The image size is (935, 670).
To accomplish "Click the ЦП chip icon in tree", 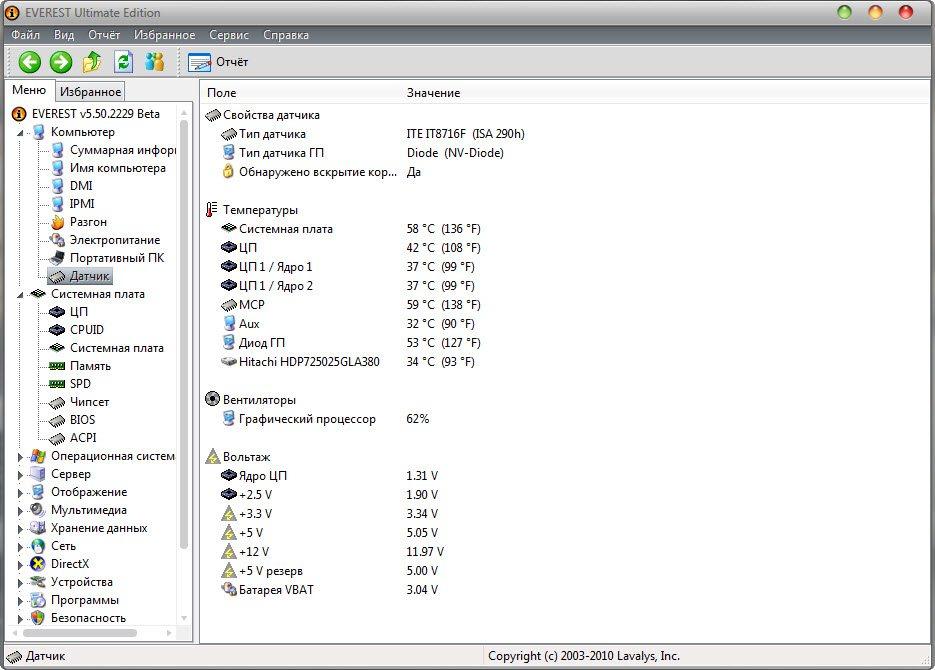I will tap(57, 312).
